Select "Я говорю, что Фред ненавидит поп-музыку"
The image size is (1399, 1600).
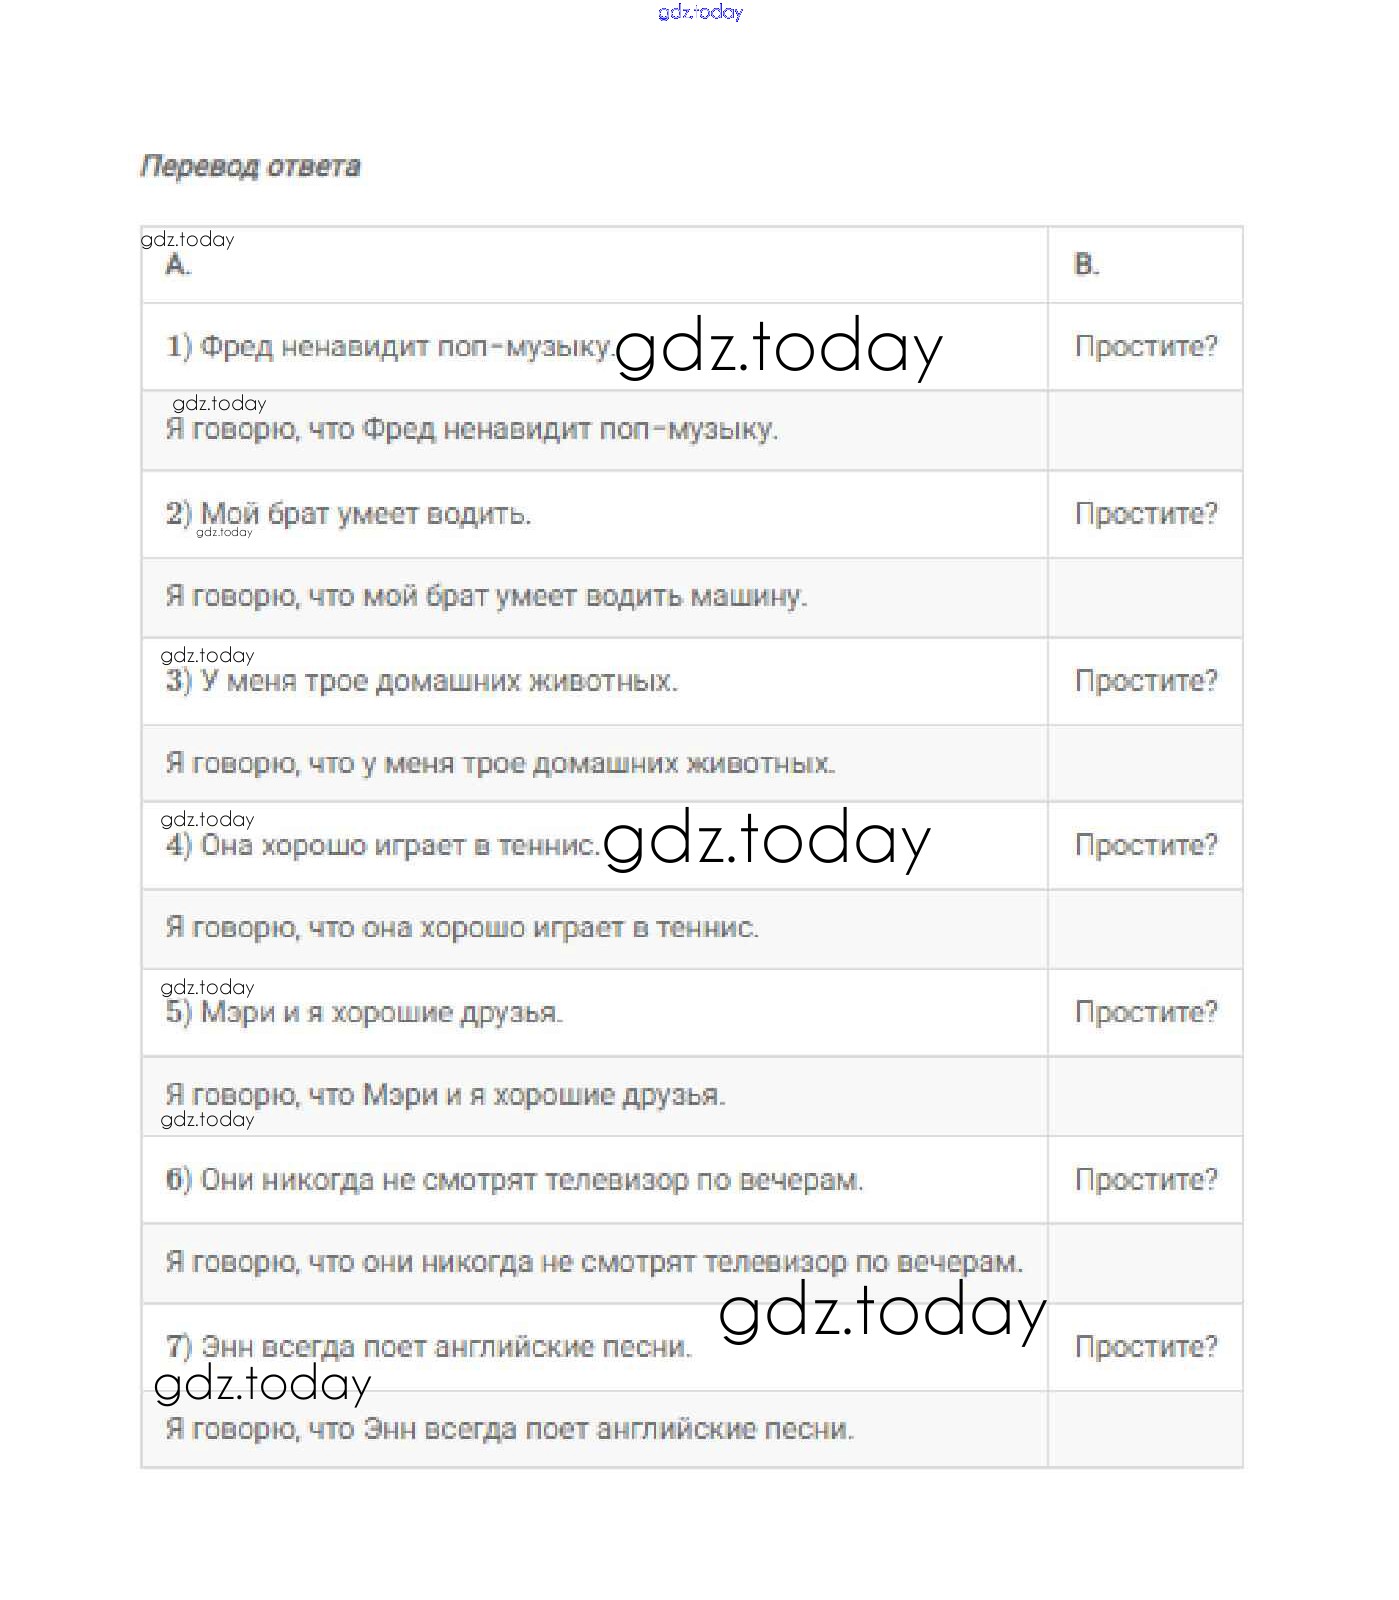click(x=471, y=430)
